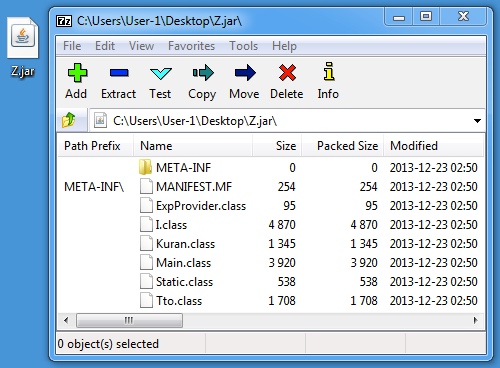This screenshot has width=500, height=368.
Task: Click the Copy arrow icon
Action: pyautogui.click(x=203, y=73)
